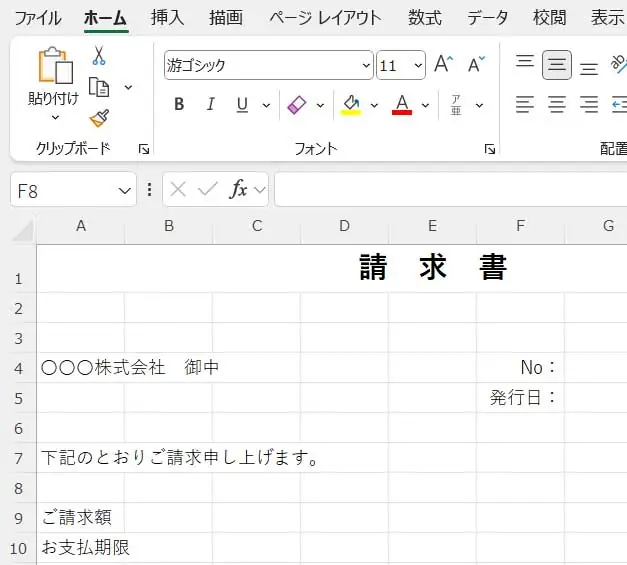Image resolution: width=627 pixels, height=565 pixels.
Task: Expand the Name Box dropdown for F8
Action: coord(125,190)
